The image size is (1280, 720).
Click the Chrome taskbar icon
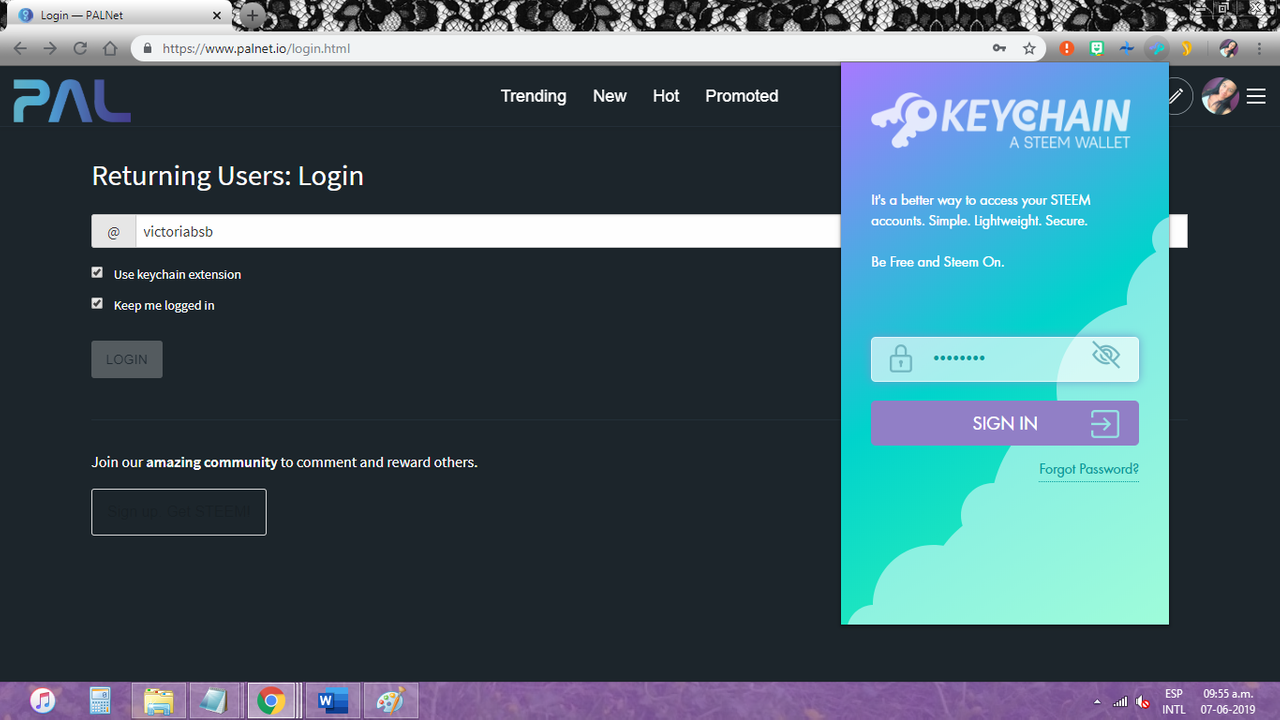pos(270,701)
